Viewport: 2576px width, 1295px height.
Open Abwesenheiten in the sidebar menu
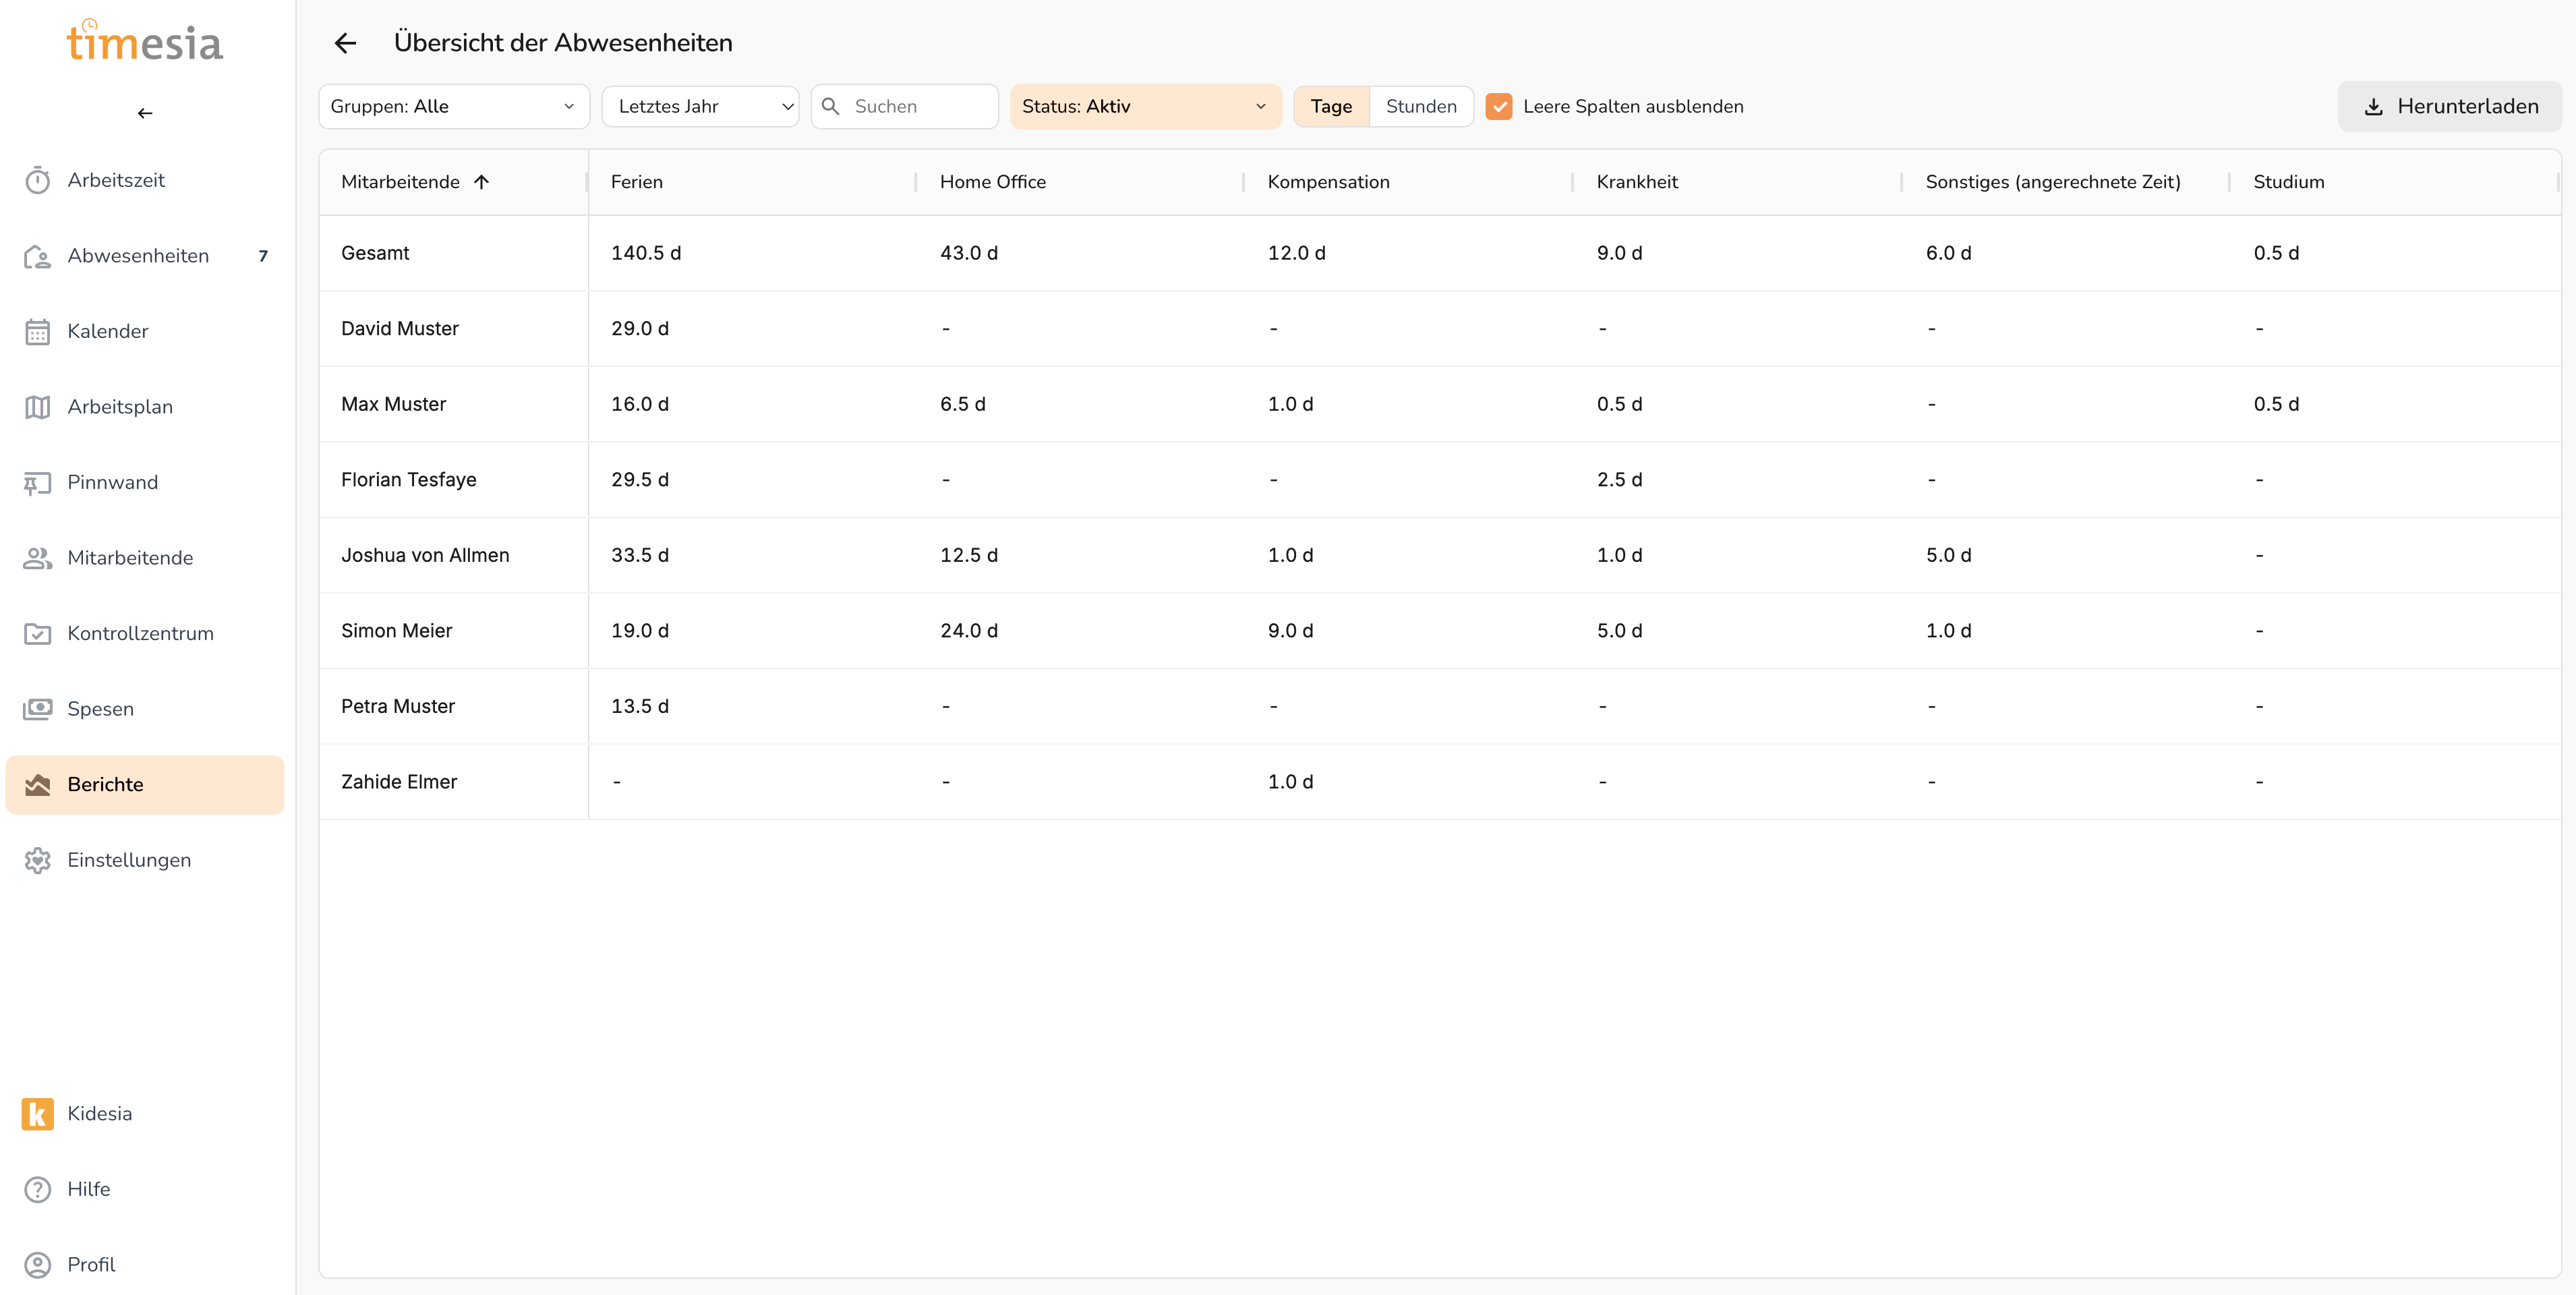pos(138,256)
